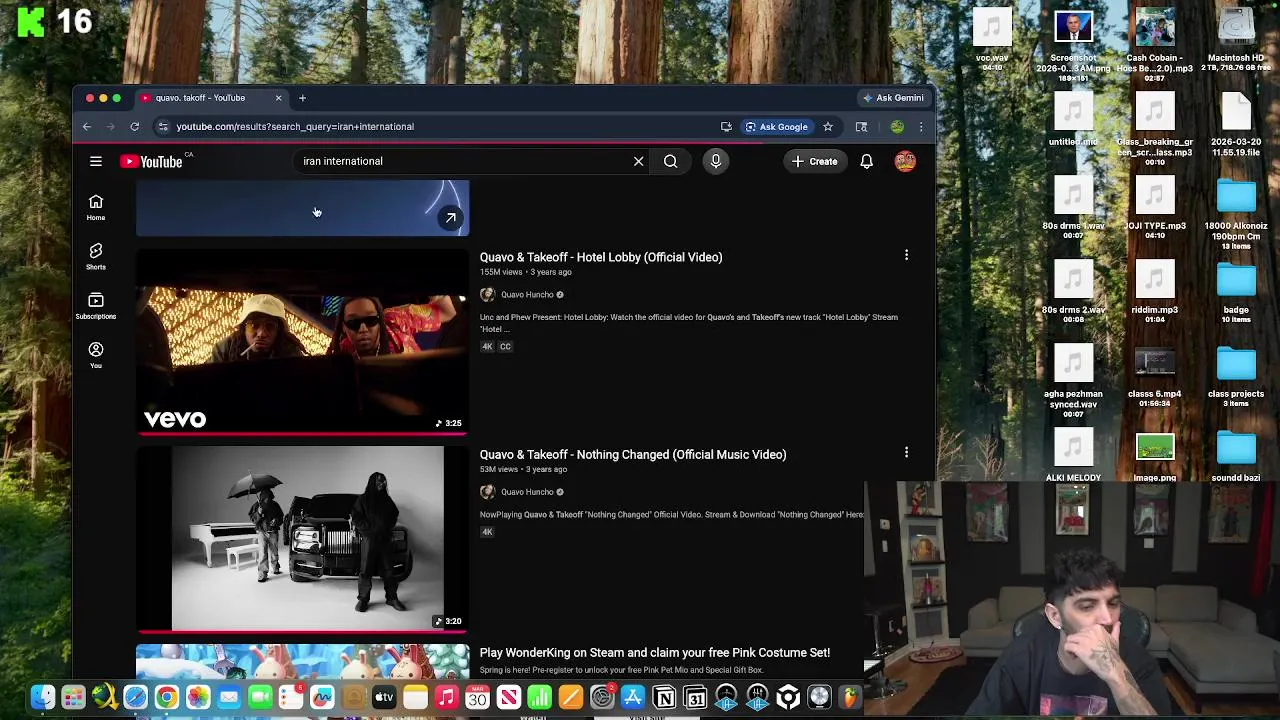Open more actions for Nothing Changed video
1280x720 pixels.
coord(906,453)
